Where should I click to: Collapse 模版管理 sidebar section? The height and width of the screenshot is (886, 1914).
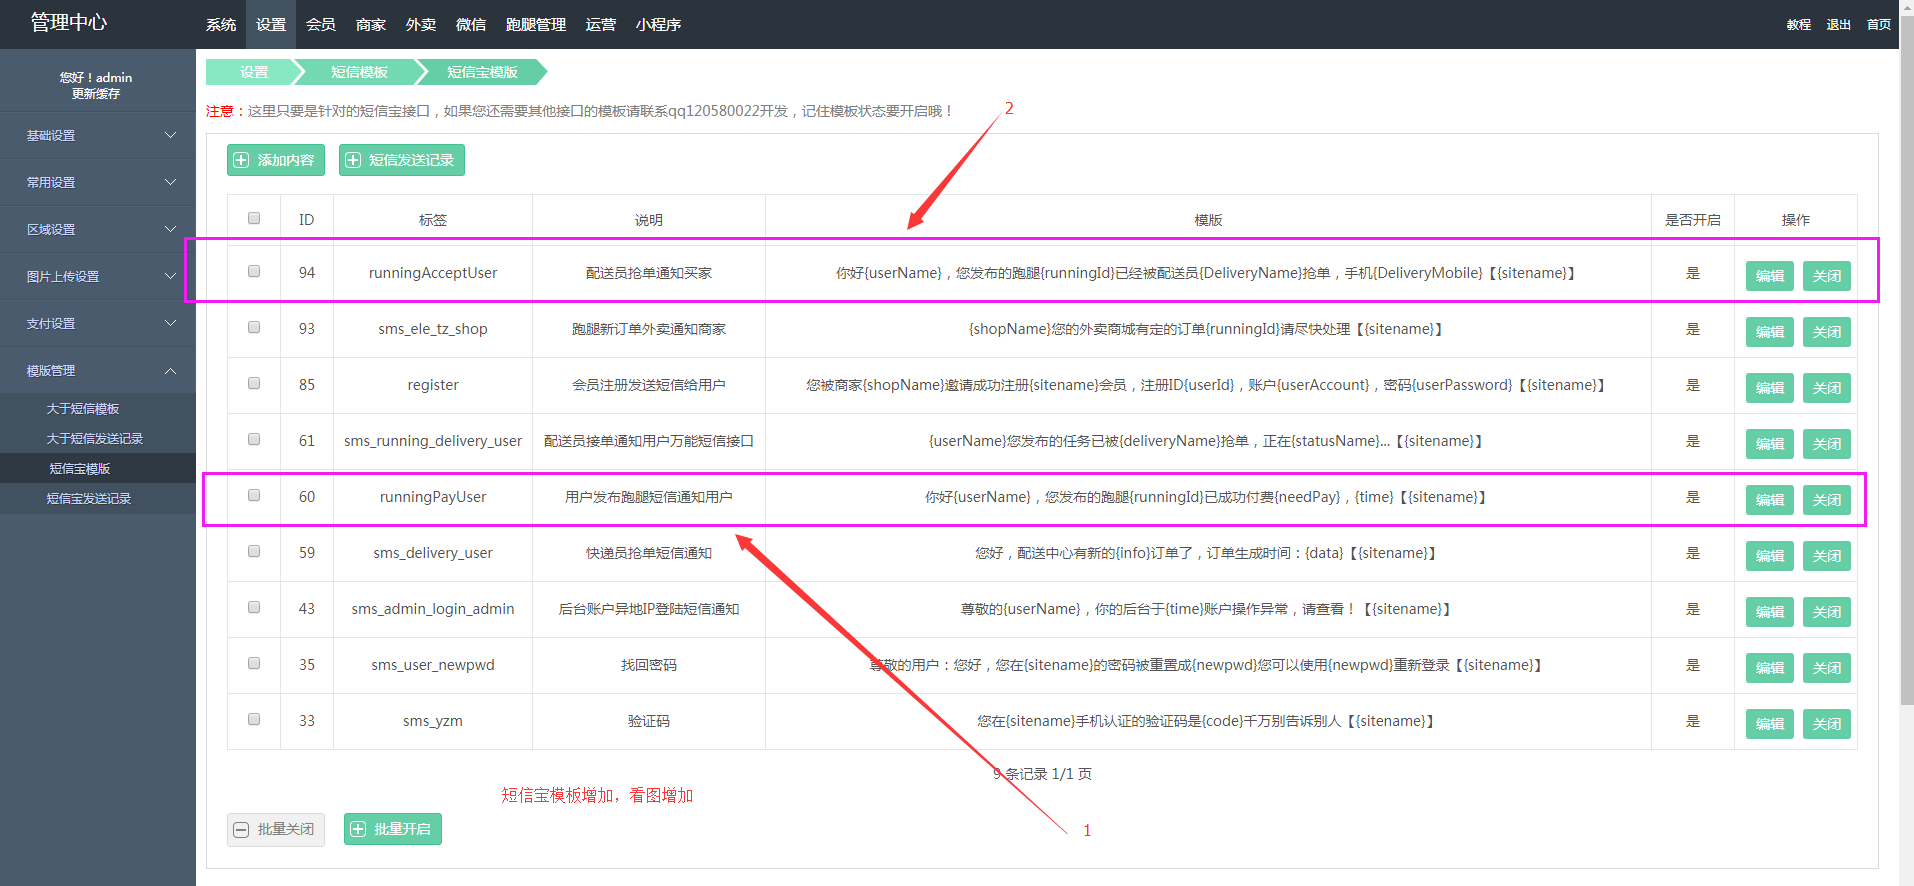[98, 370]
